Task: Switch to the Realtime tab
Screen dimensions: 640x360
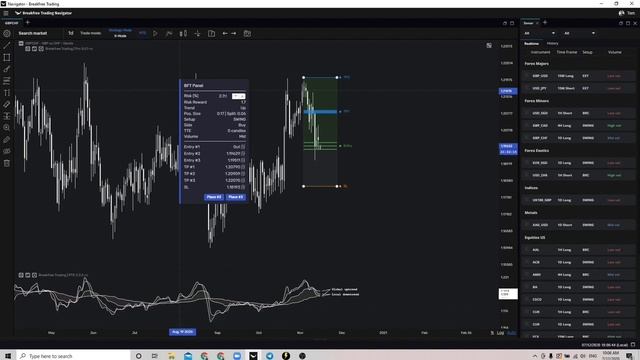Action: click(x=531, y=43)
